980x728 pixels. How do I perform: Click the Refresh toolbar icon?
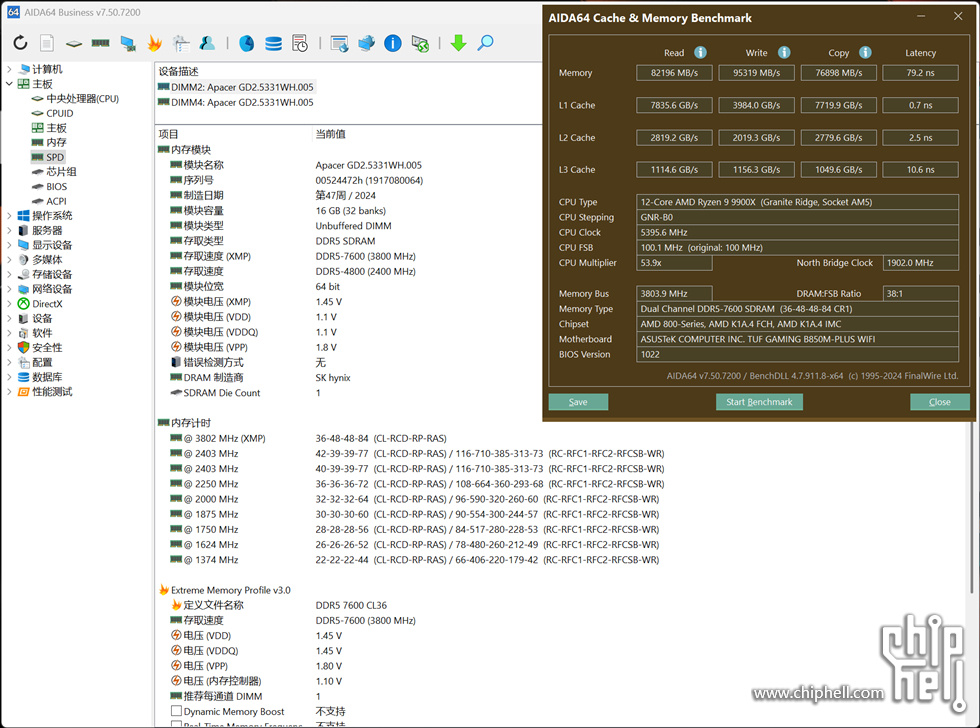(x=20, y=43)
